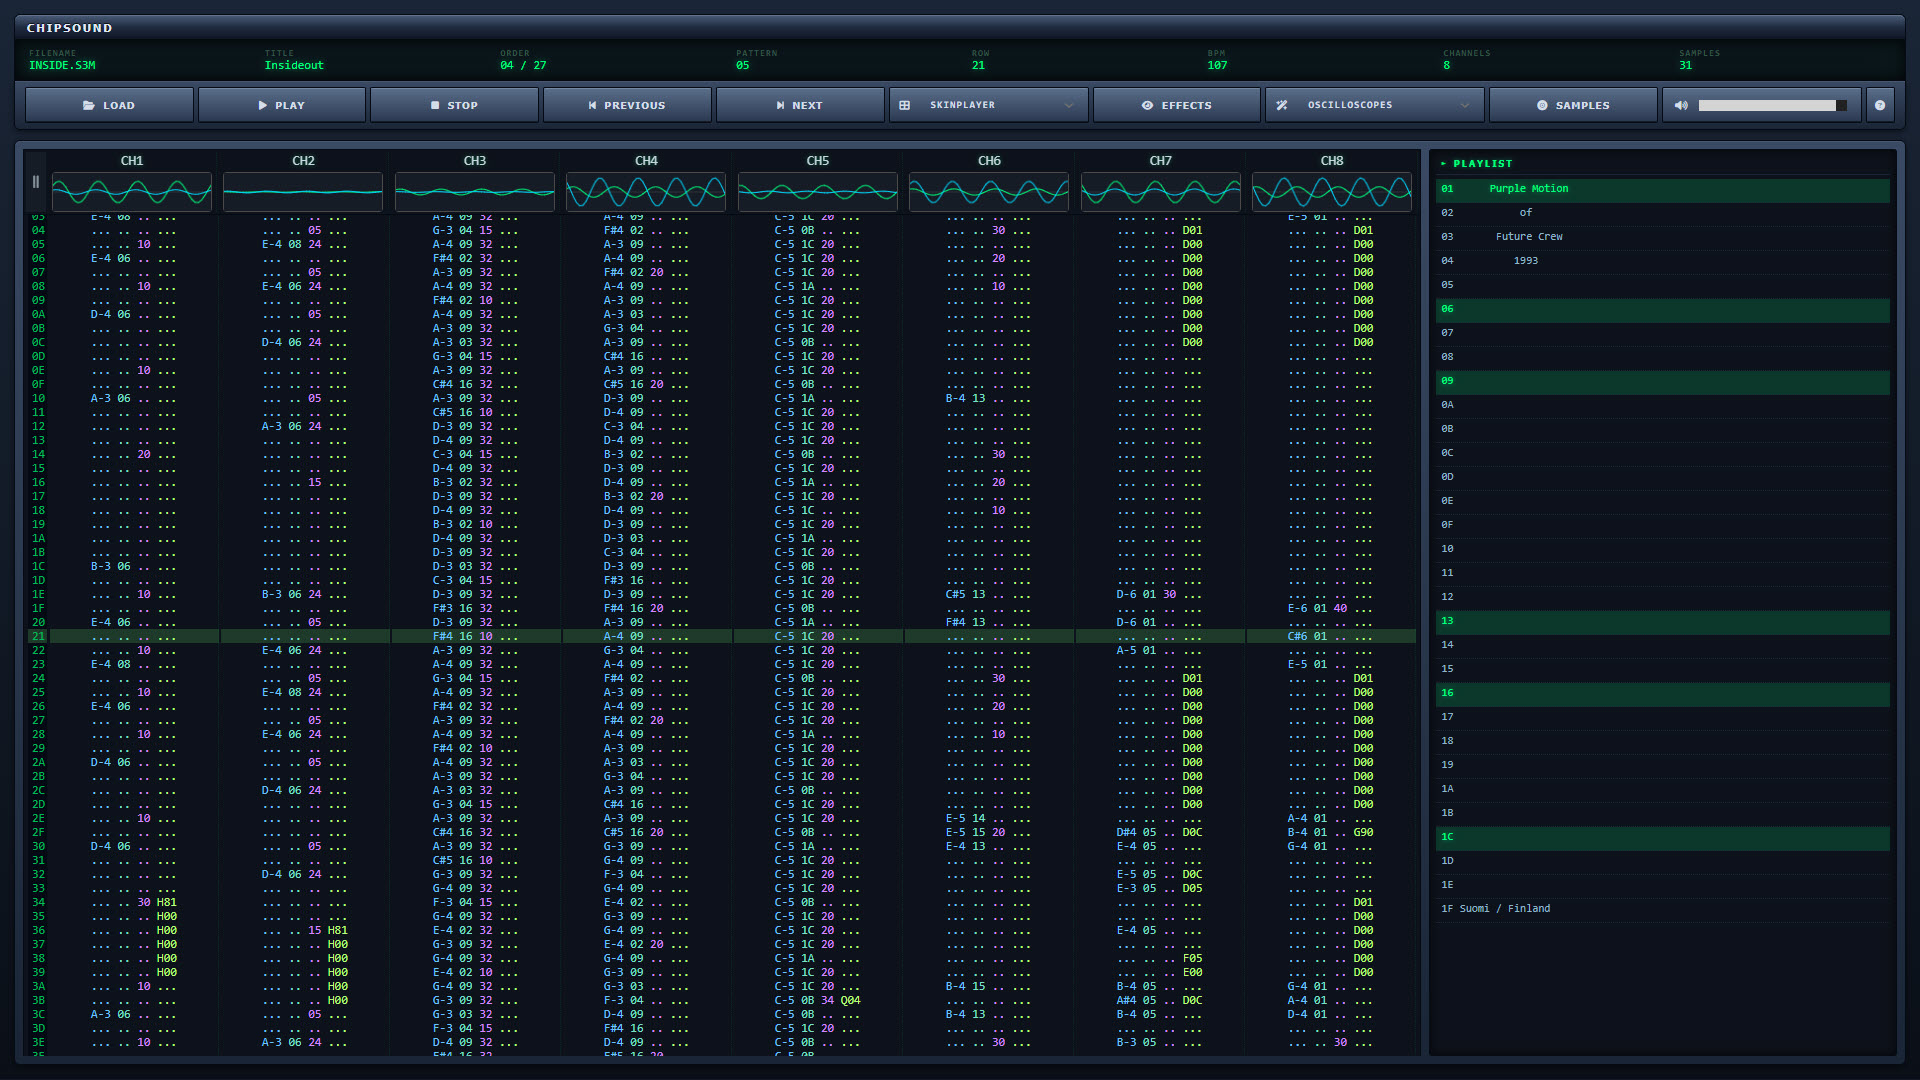Image resolution: width=1920 pixels, height=1080 pixels.
Task: Advance with the Next button
Action: [800, 105]
